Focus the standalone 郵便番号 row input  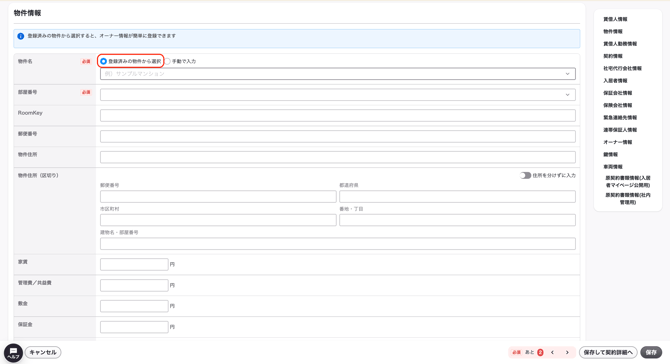(338, 136)
